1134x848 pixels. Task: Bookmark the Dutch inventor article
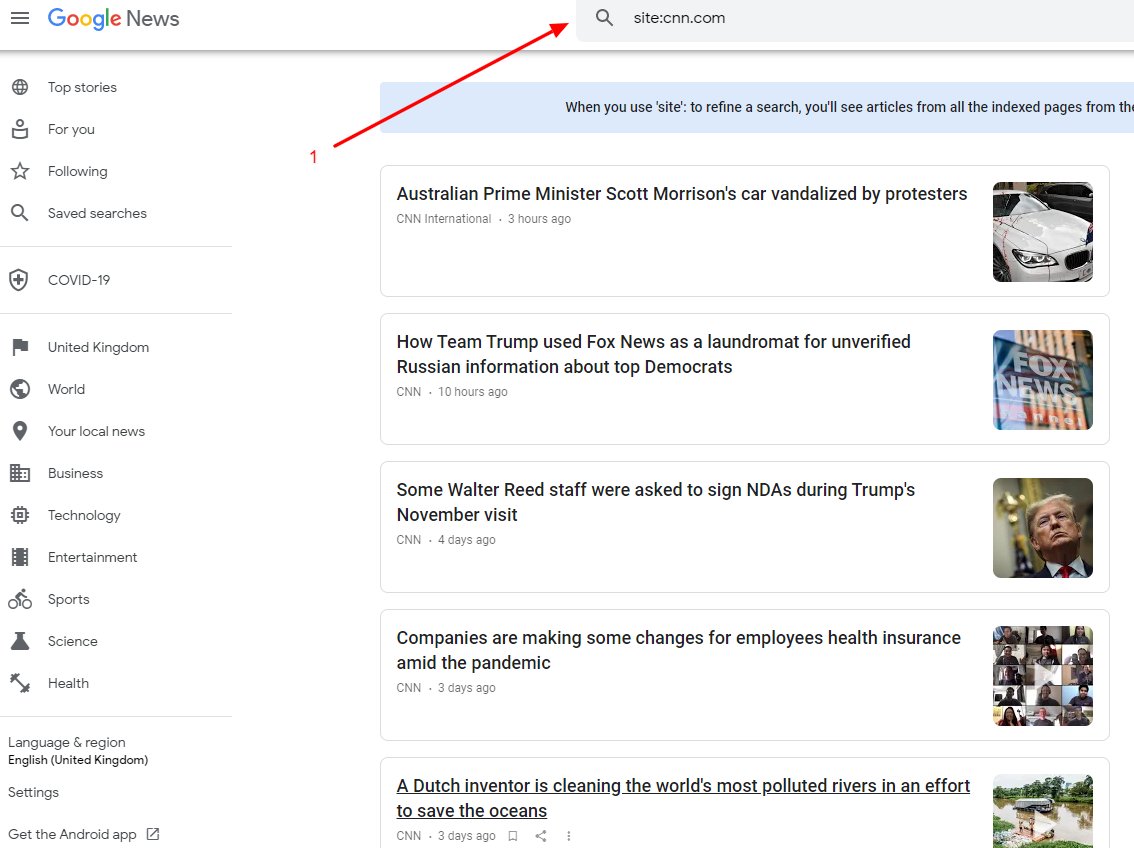click(513, 836)
